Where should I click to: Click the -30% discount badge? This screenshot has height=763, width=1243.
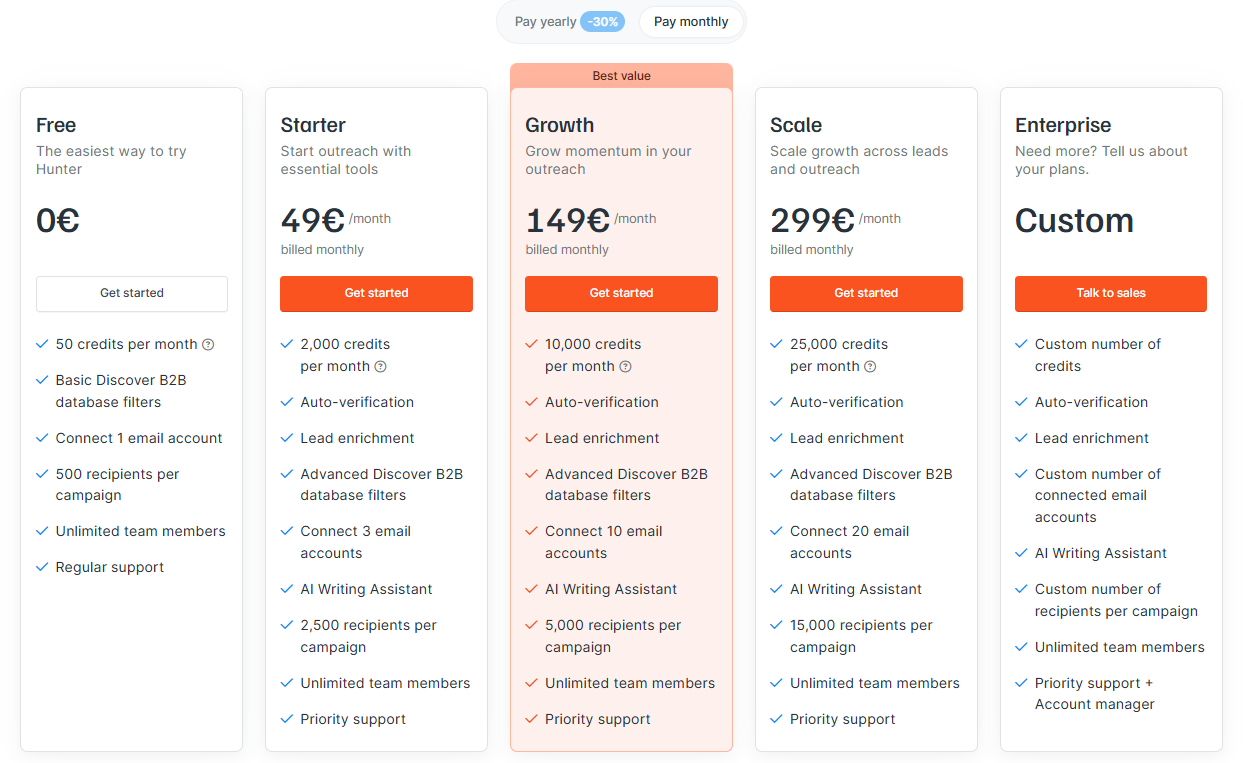click(x=603, y=21)
